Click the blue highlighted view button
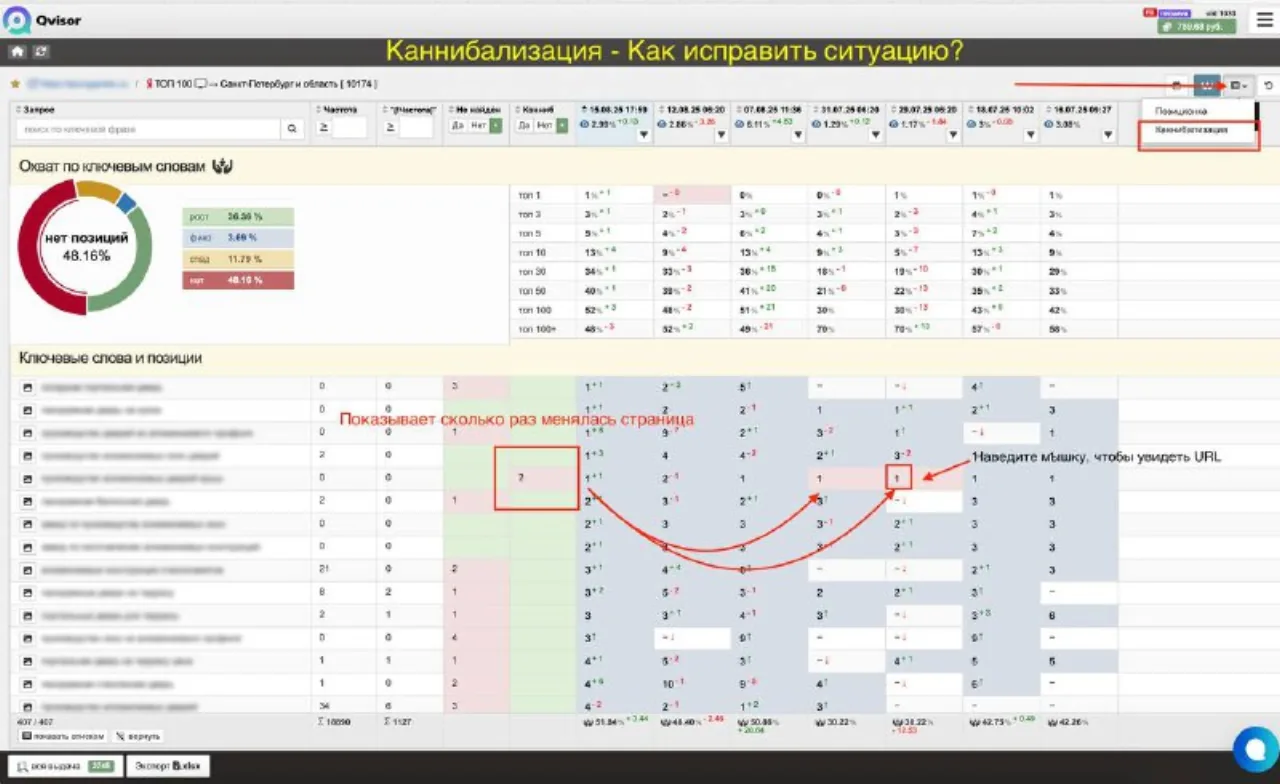Screen dimensions: 1280x784 click(1206, 86)
